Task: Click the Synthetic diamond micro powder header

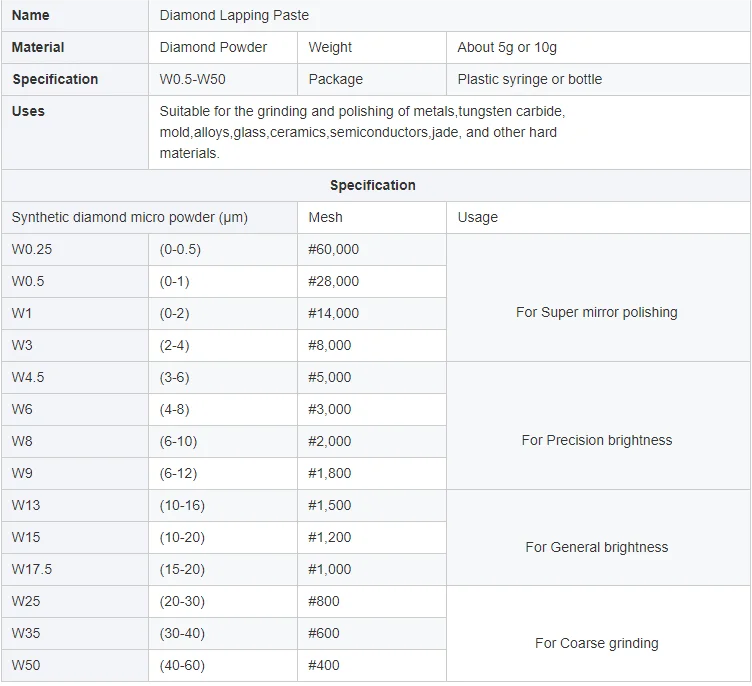Action: [130, 217]
